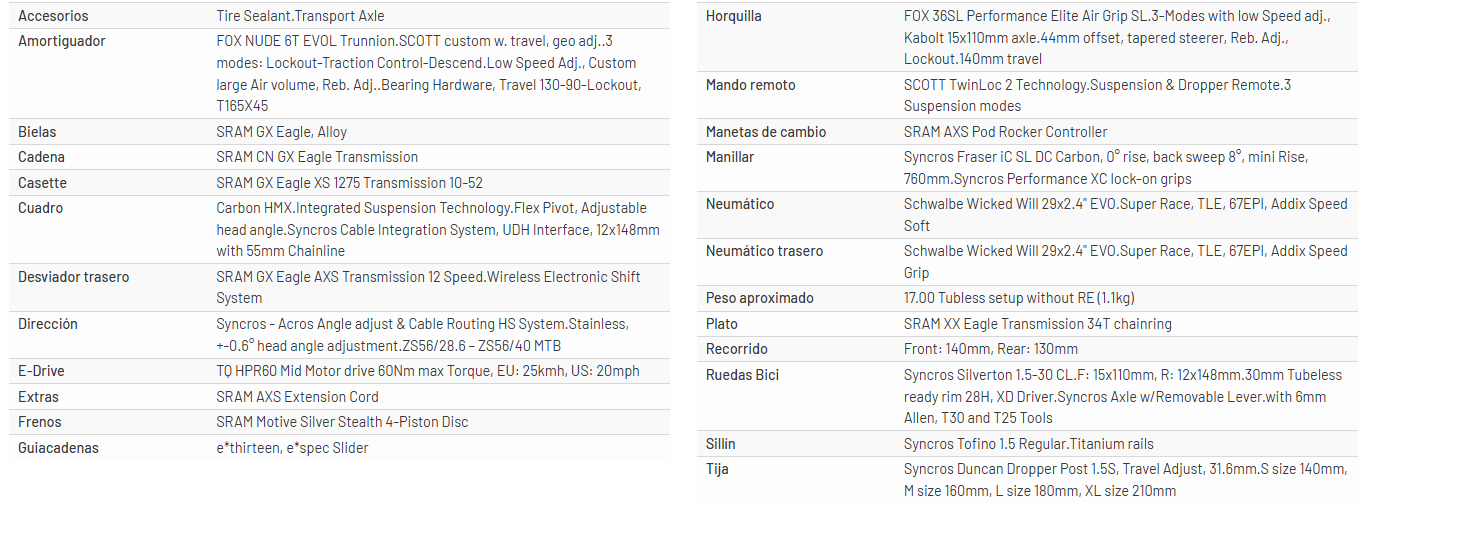The height and width of the screenshot is (538, 1462).
Task: Select the "Frenos" specification label
Action: (40, 422)
